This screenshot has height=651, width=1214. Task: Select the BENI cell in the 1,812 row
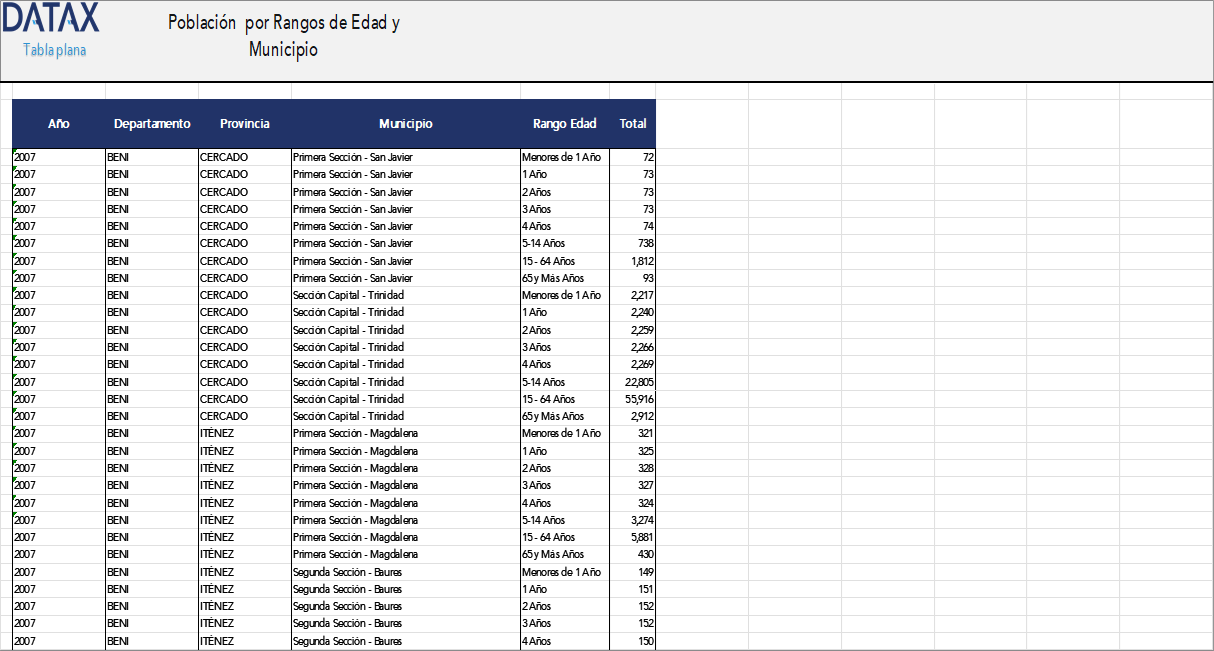click(152, 261)
